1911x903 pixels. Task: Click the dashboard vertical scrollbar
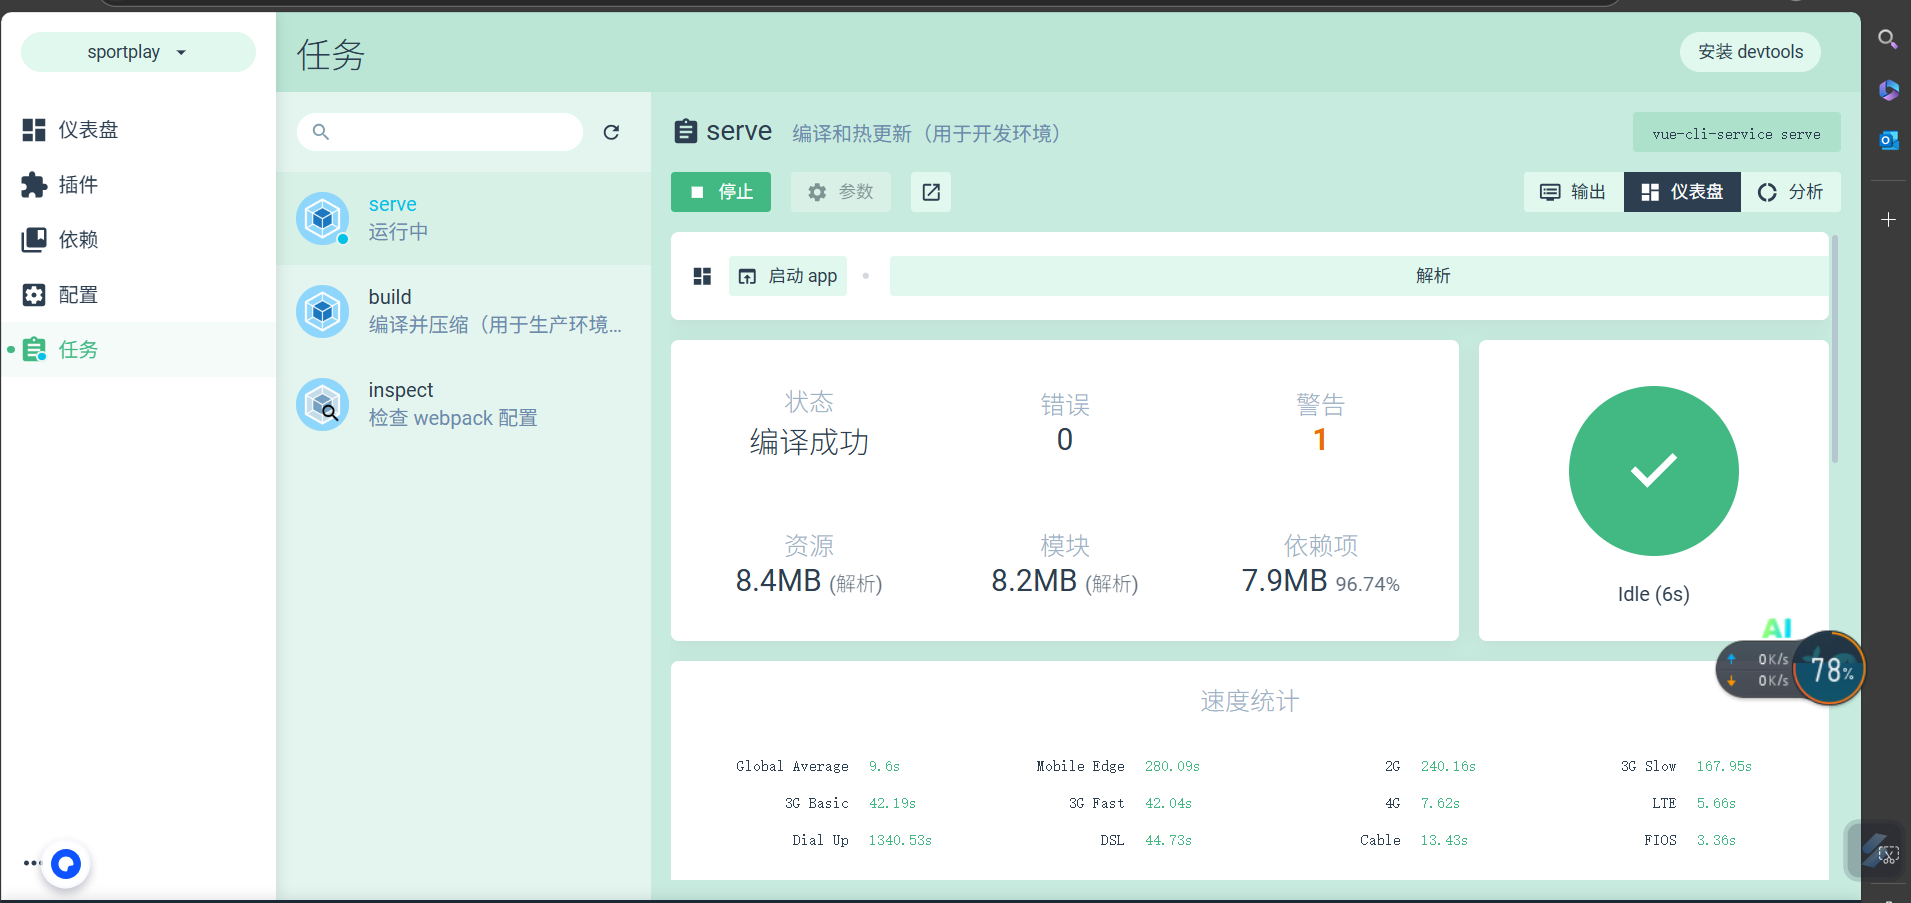(x=1835, y=349)
